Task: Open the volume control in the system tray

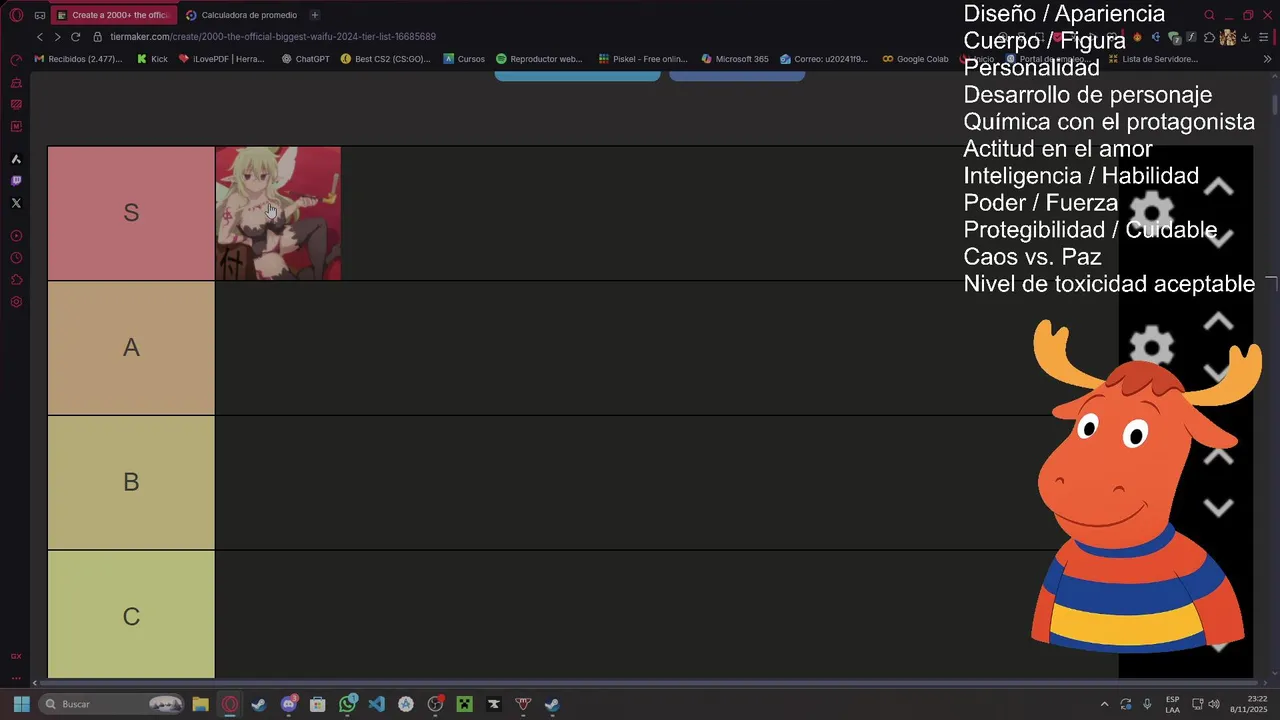Action: (x=1214, y=704)
